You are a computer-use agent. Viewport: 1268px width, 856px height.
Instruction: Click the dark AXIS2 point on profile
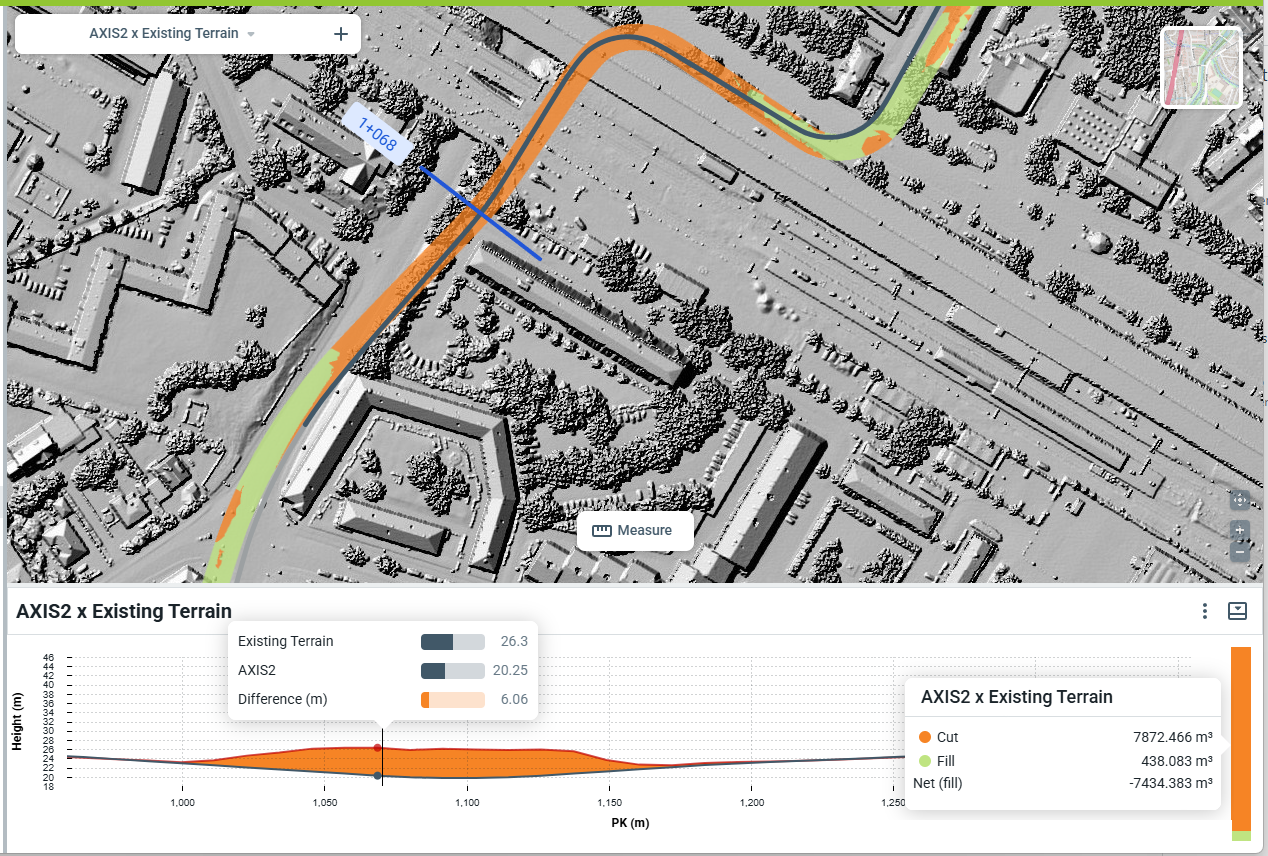(x=377, y=775)
